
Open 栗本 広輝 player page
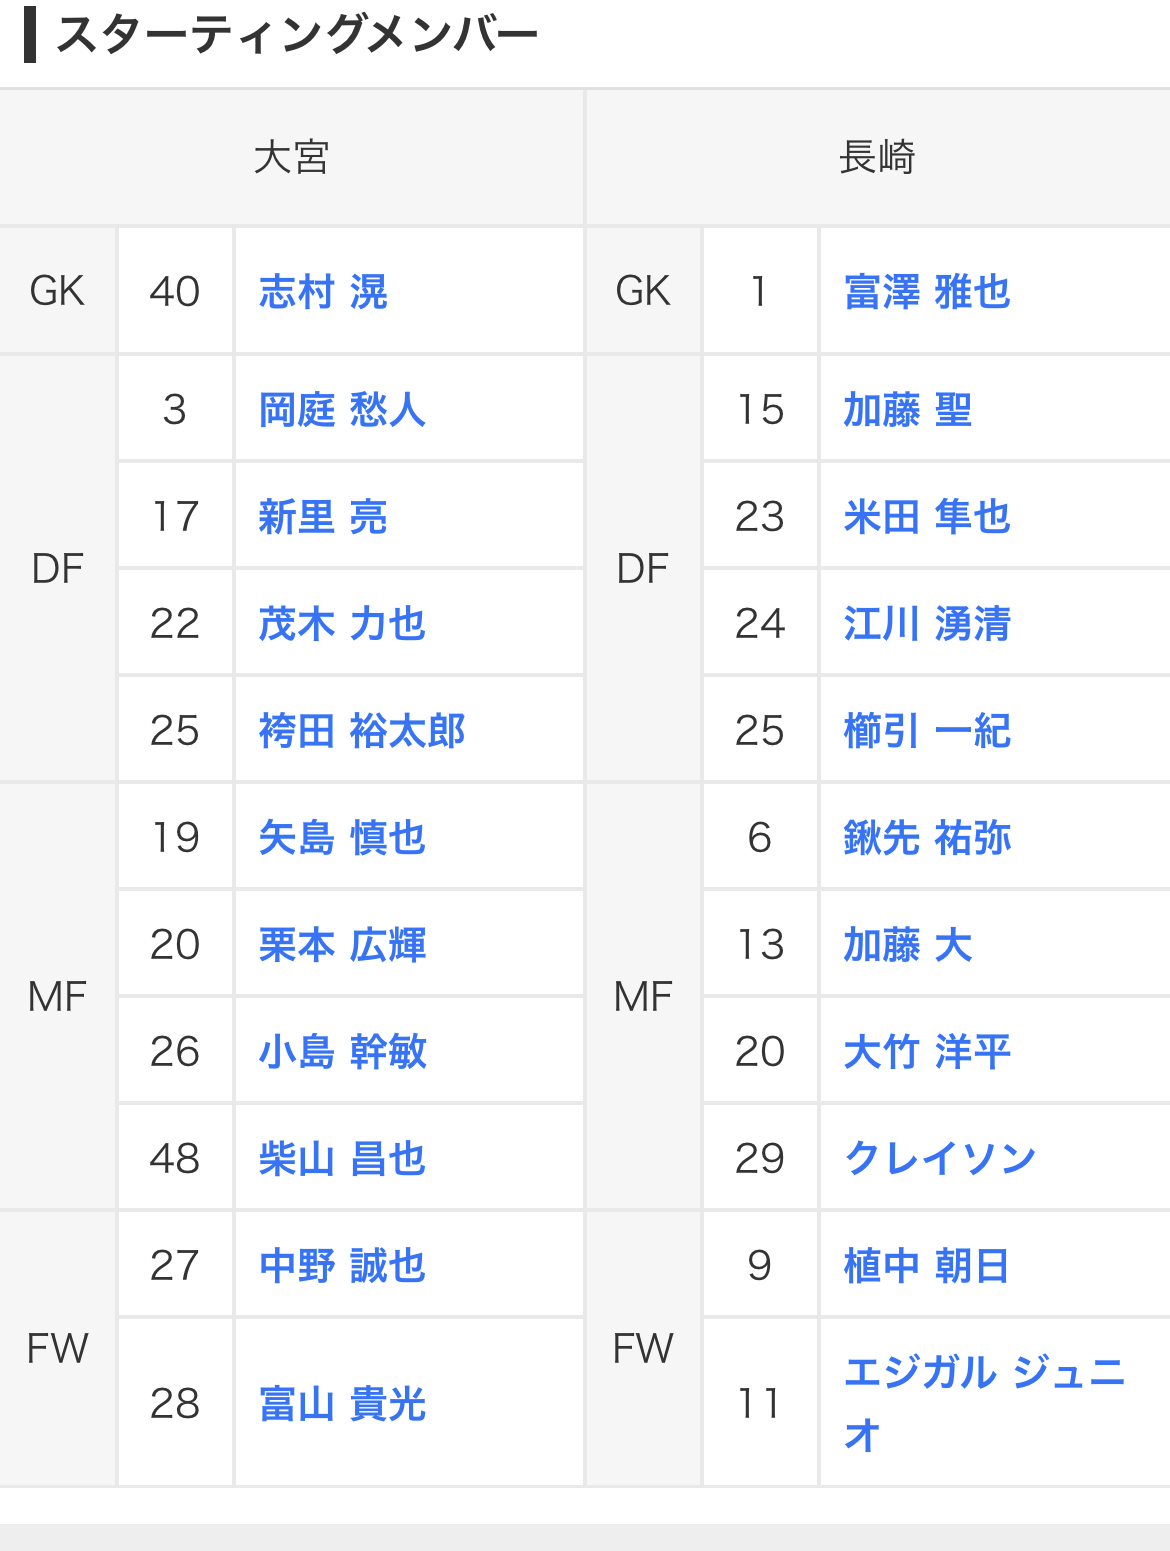tap(342, 945)
